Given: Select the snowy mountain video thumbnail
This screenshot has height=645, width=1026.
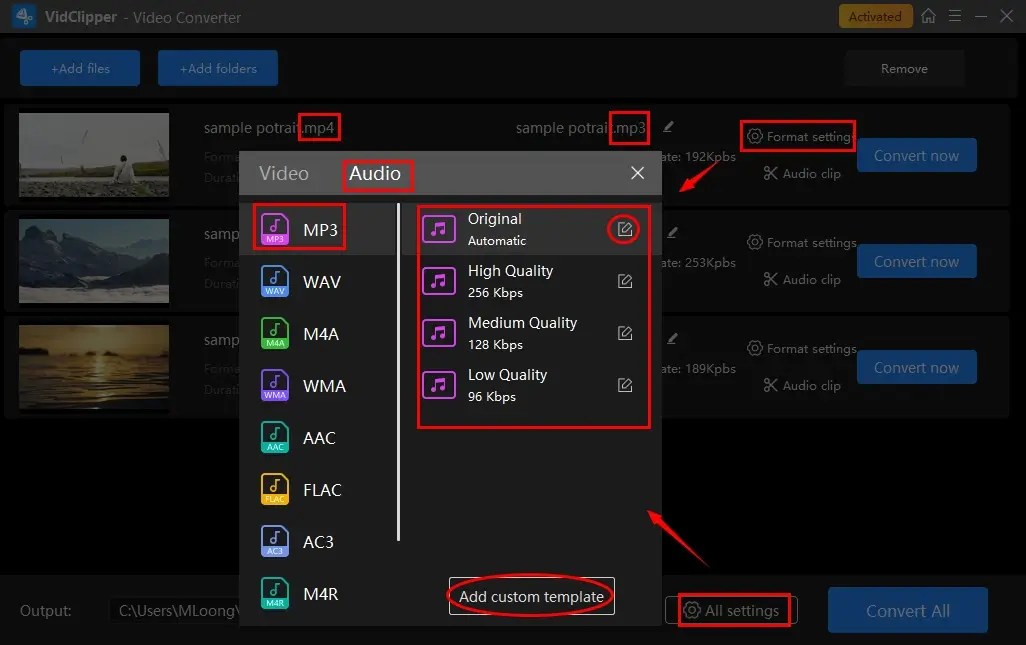Looking at the screenshot, I should point(94,260).
